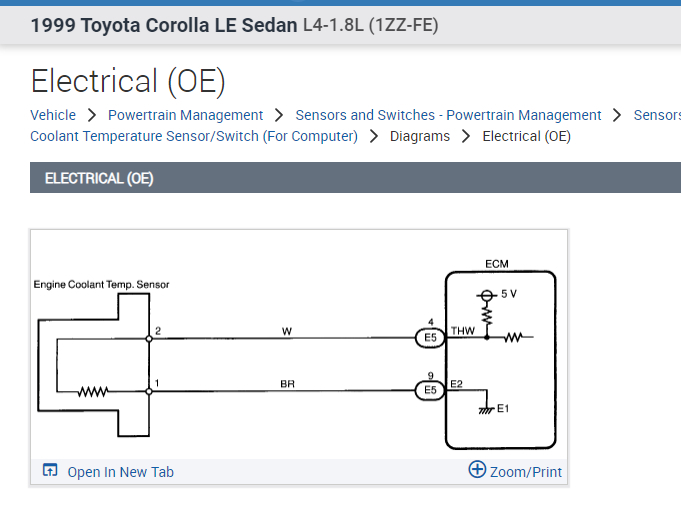Click the chevron arrow after Vehicle breadcrumb
This screenshot has height=524, width=681.
pyautogui.click(x=92, y=115)
